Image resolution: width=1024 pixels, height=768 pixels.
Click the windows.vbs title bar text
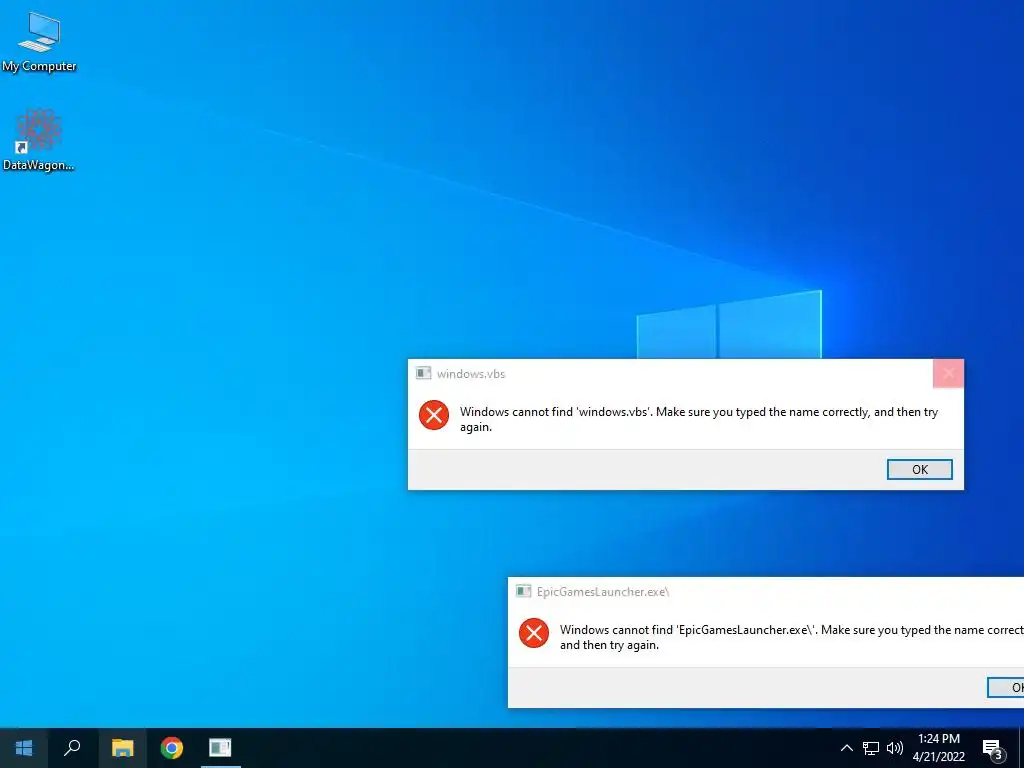471,374
